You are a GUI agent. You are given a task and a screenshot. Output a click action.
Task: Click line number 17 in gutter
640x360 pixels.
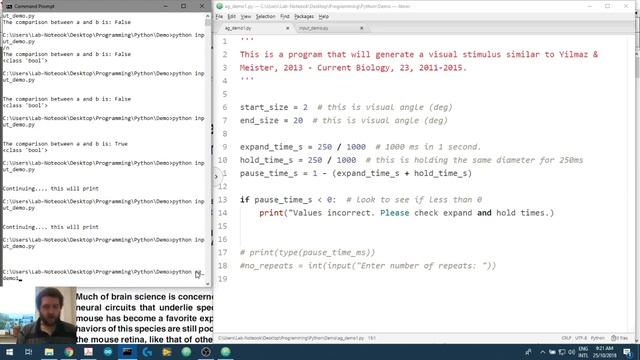[222, 253]
